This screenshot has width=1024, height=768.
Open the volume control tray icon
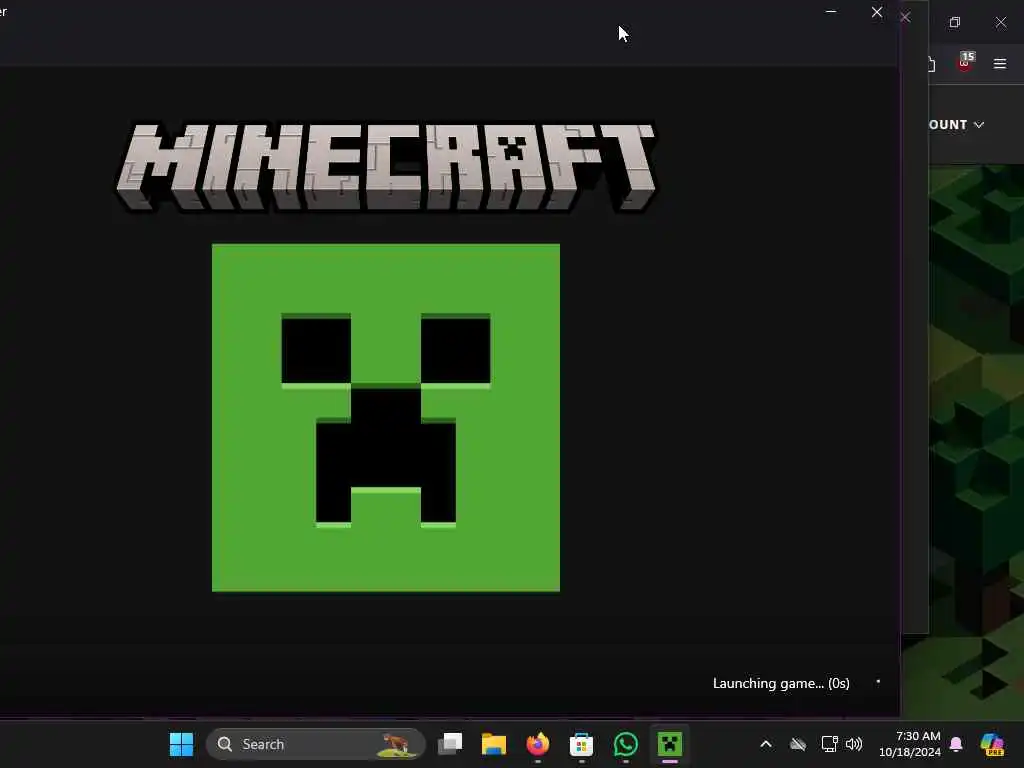click(x=854, y=744)
